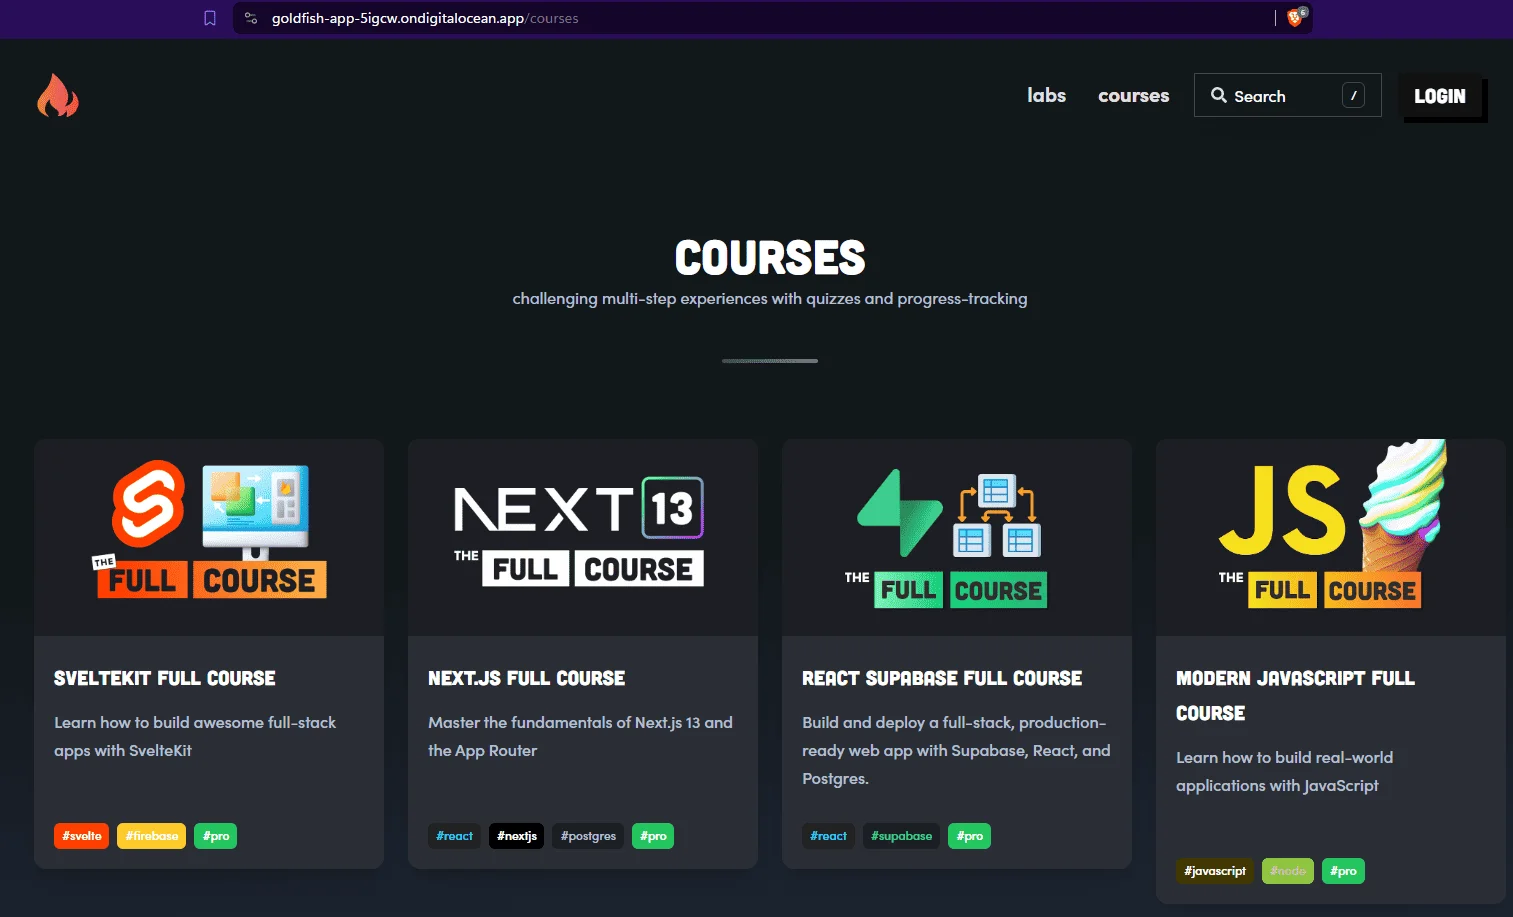Select the #supabase tag
Image resolution: width=1513 pixels, height=917 pixels.
click(x=902, y=836)
